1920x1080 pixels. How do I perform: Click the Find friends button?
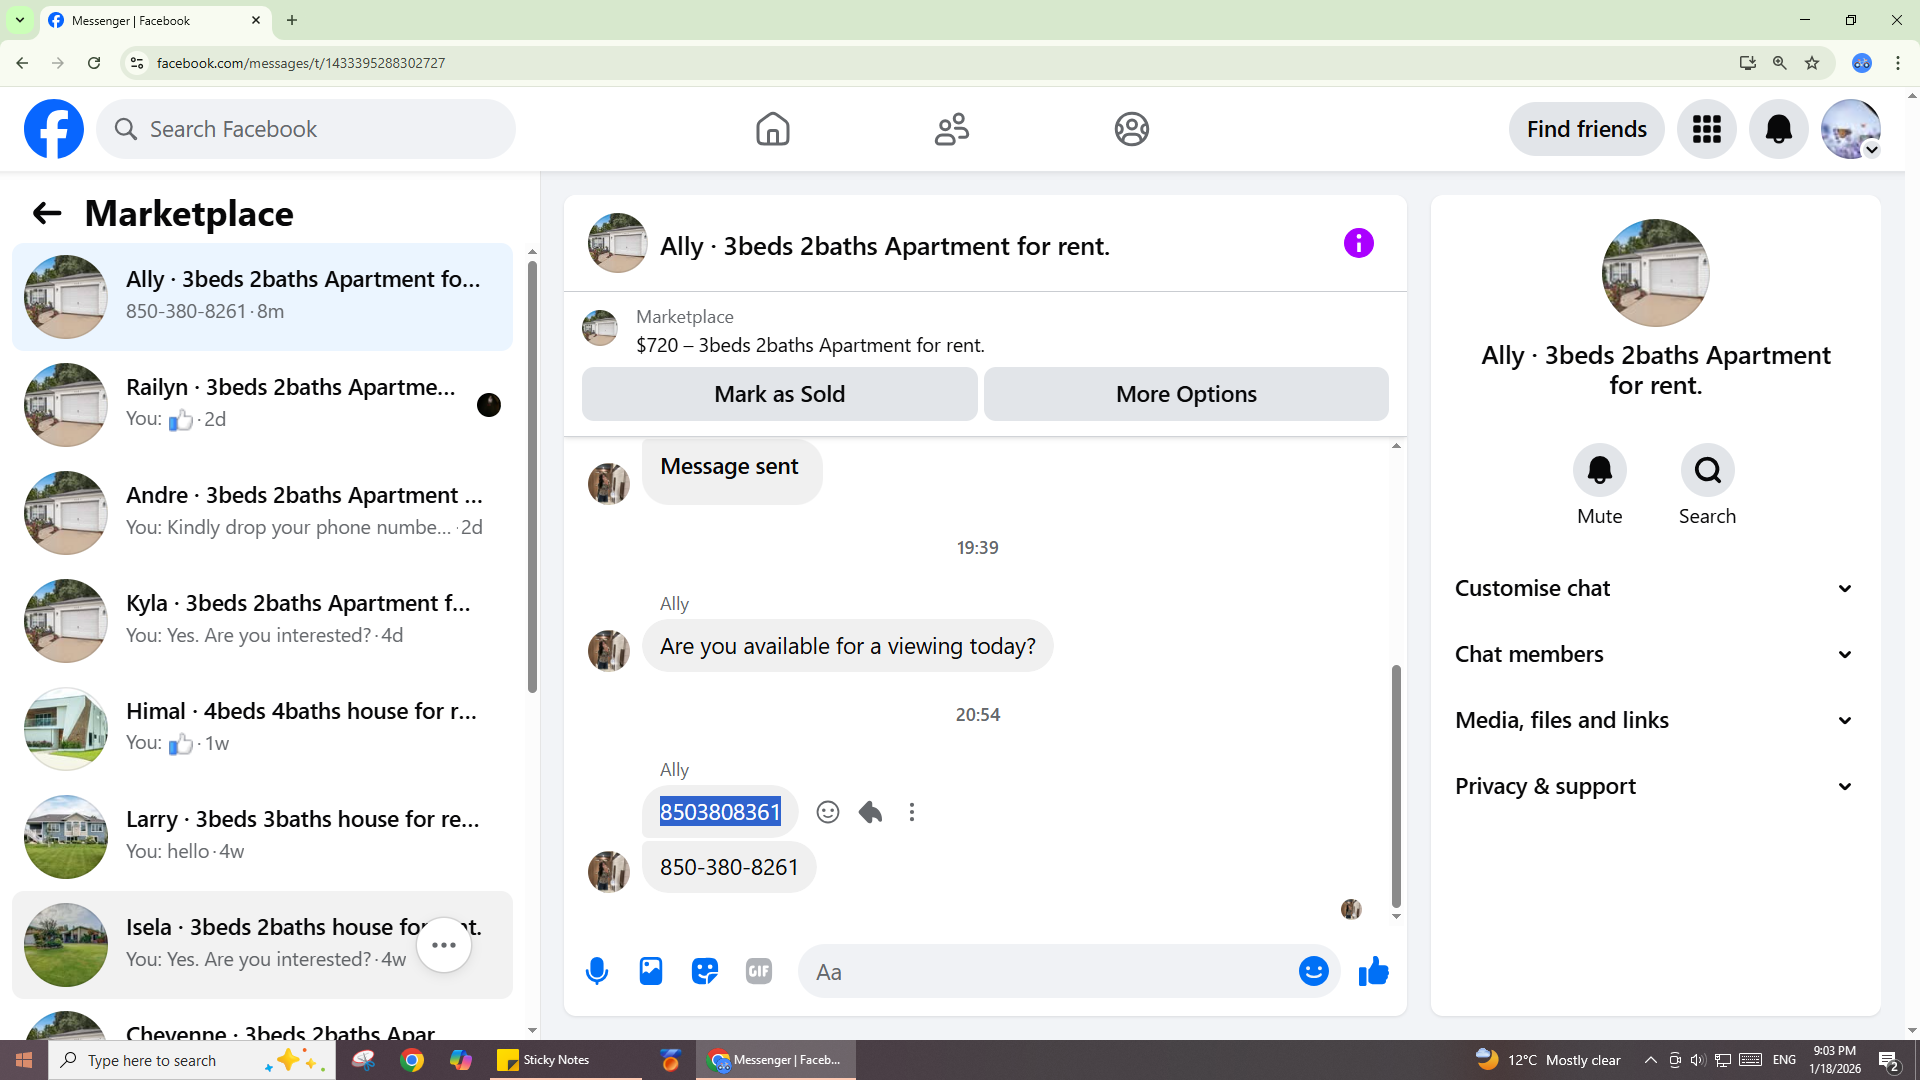click(1586, 129)
